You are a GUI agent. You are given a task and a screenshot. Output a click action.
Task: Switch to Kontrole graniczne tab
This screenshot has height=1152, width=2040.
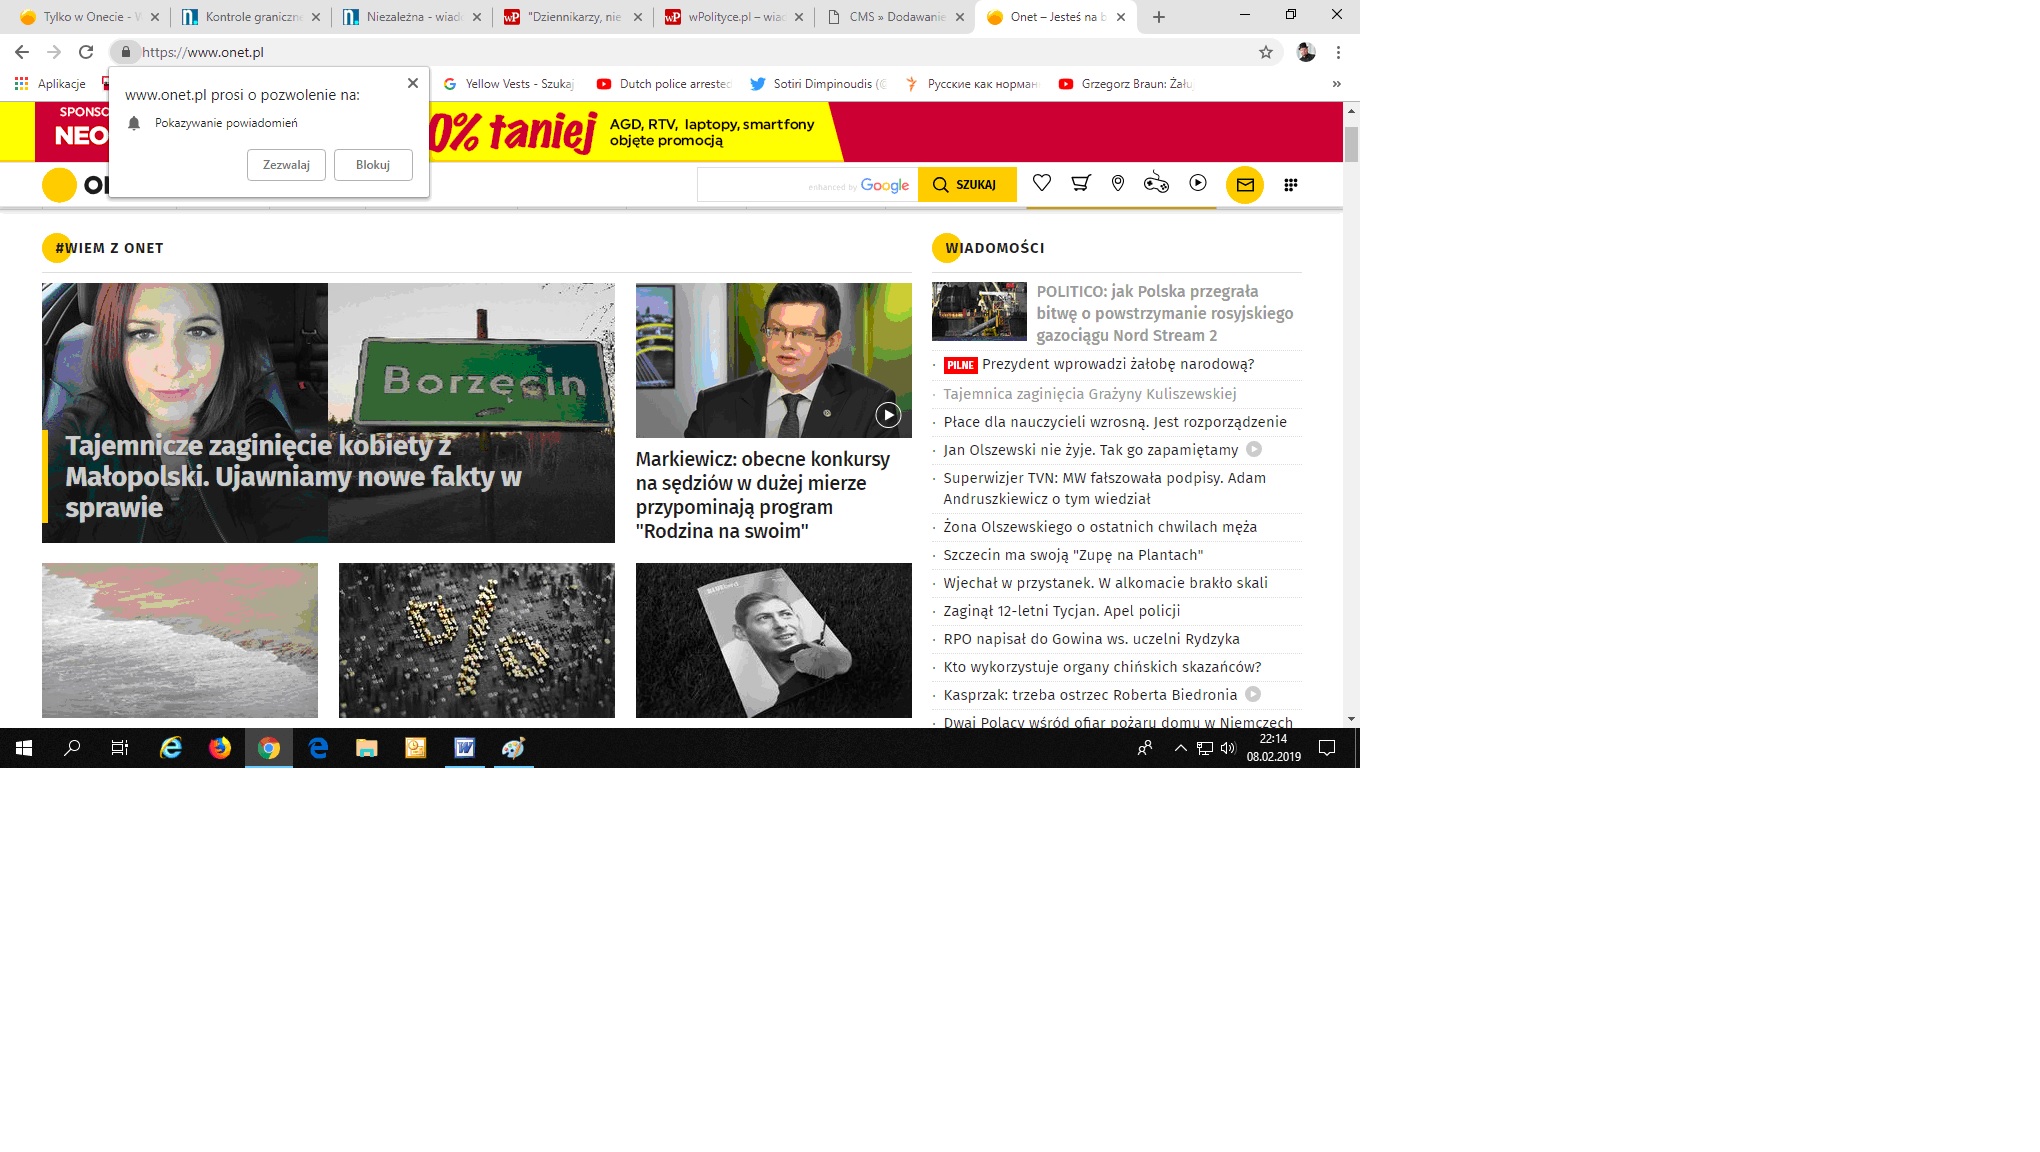[x=252, y=17]
